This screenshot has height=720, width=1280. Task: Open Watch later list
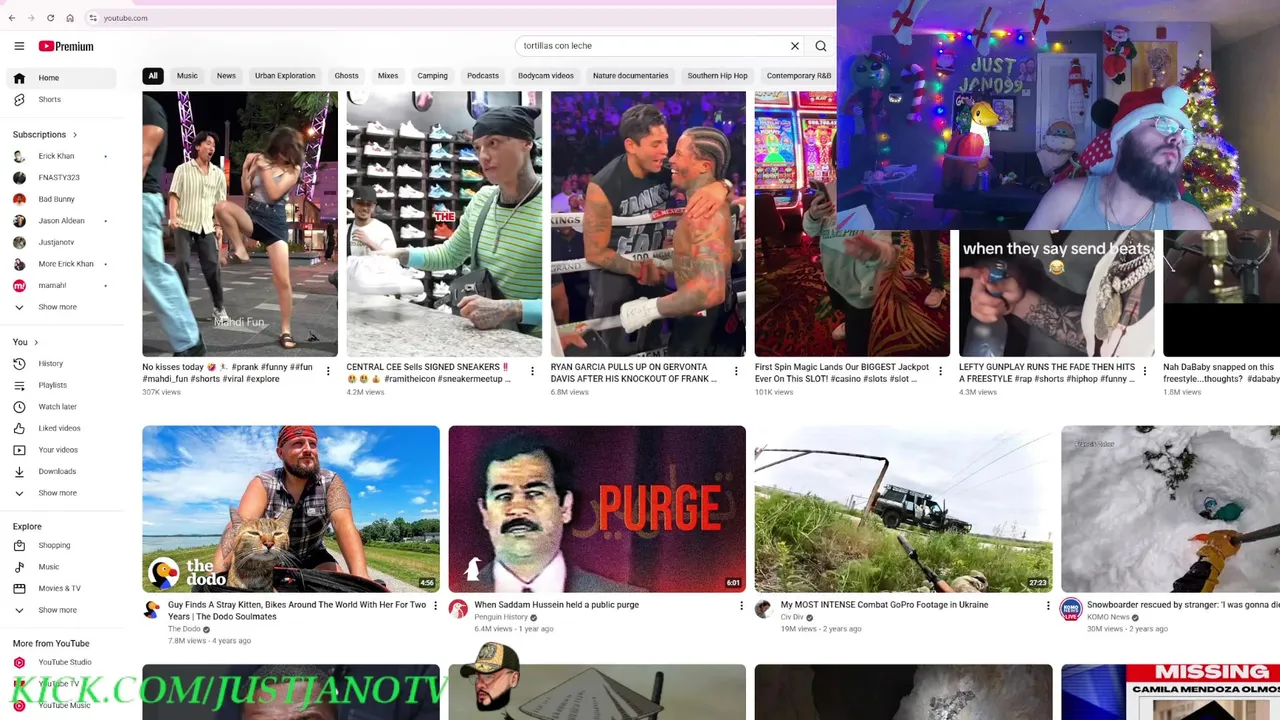point(62,407)
